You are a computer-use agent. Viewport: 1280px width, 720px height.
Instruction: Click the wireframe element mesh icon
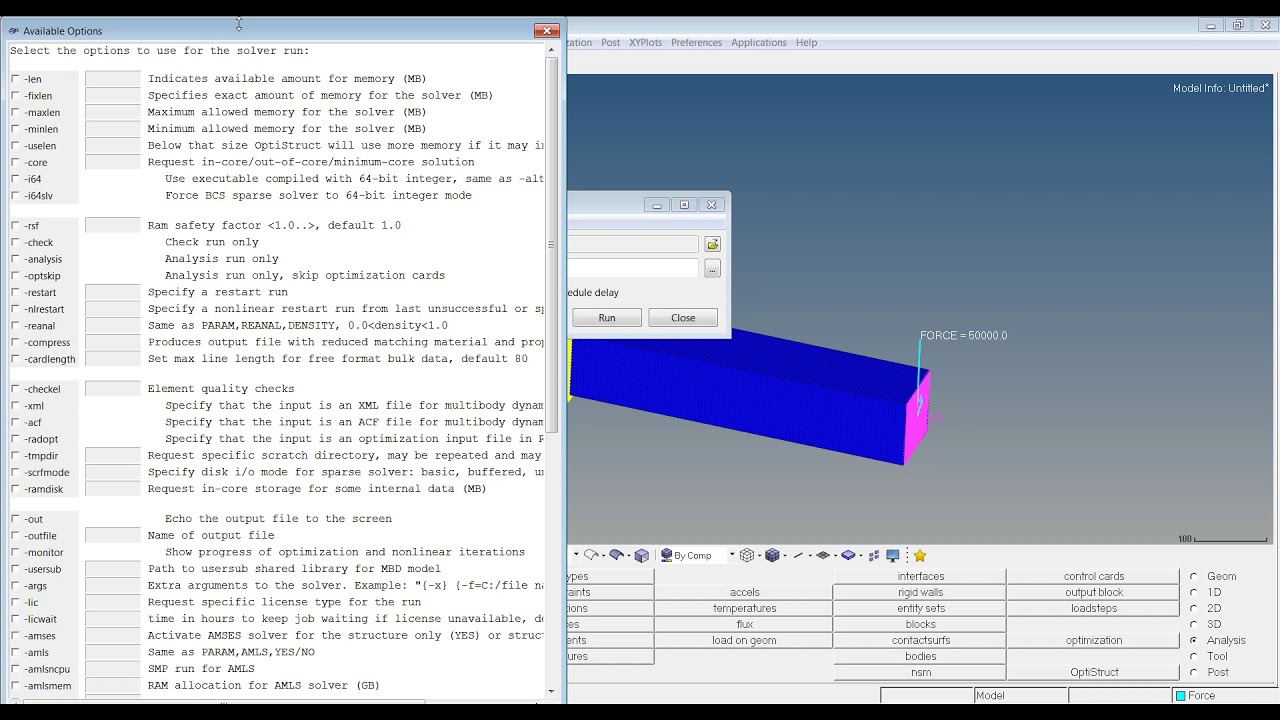(747, 555)
